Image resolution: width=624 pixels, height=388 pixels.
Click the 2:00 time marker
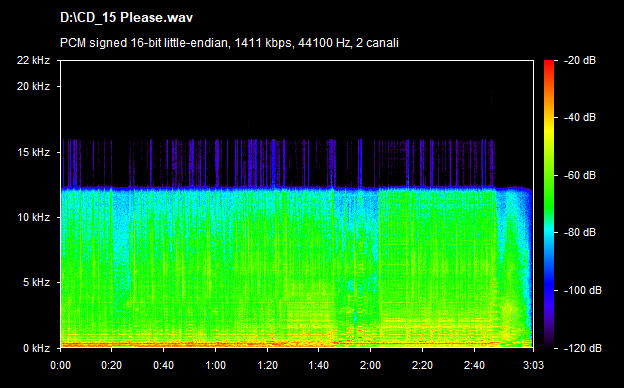click(x=370, y=365)
